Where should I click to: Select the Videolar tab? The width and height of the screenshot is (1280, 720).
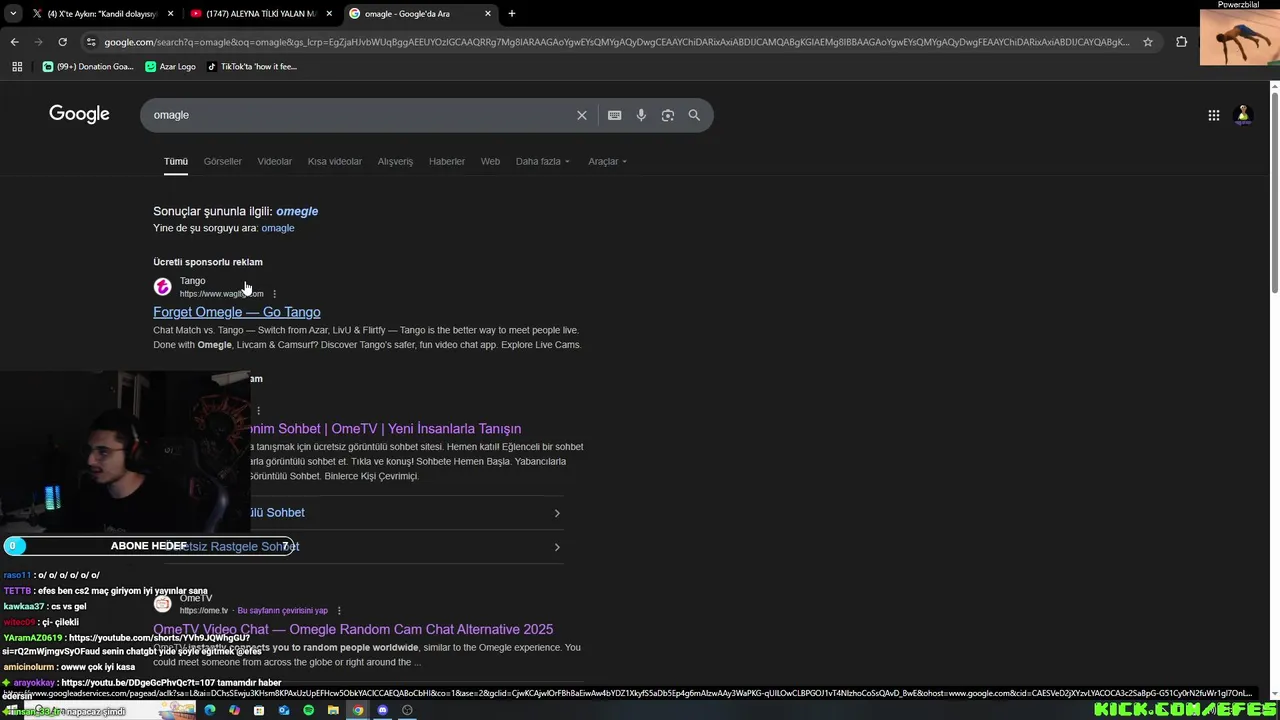tap(275, 161)
